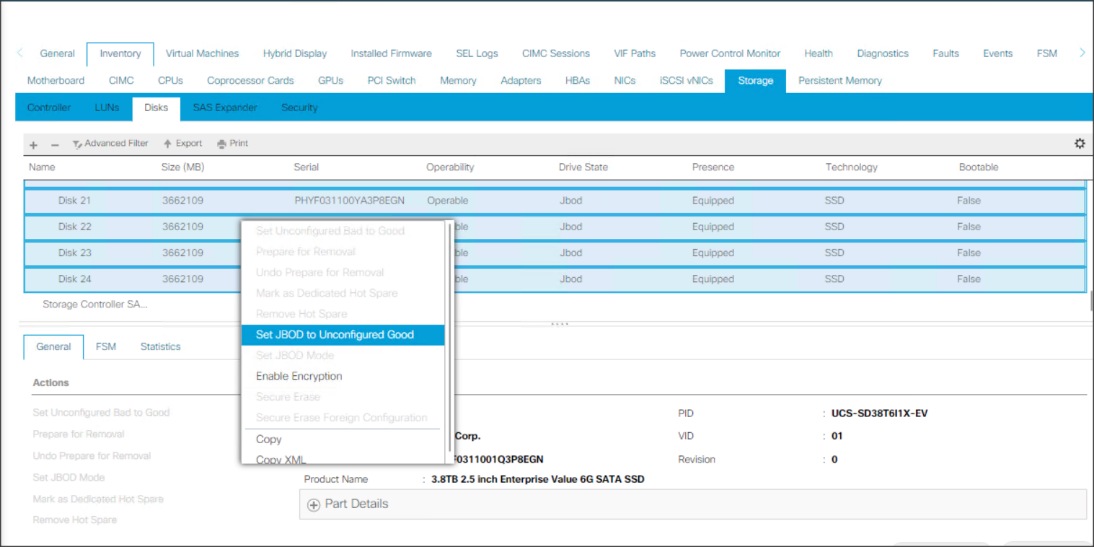The width and height of the screenshot is (1094, 547).
Task: Export the disks table
Action: point(183,143)
